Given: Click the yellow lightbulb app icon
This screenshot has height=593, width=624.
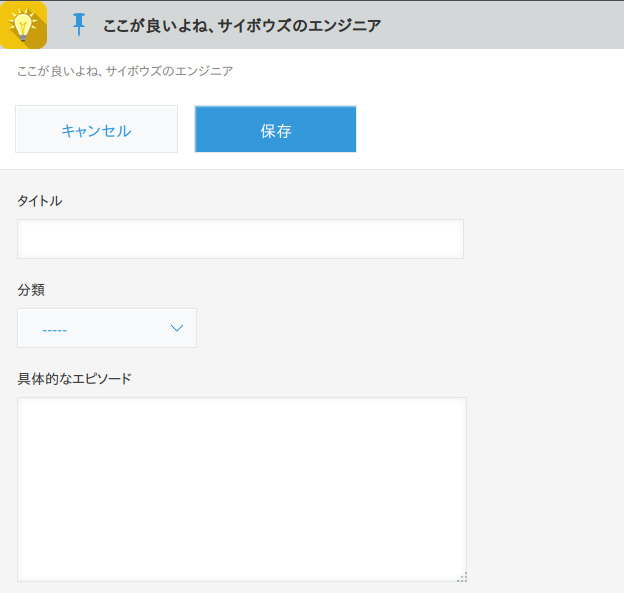Looking at the screenshot, I should [x=23, y=25].
